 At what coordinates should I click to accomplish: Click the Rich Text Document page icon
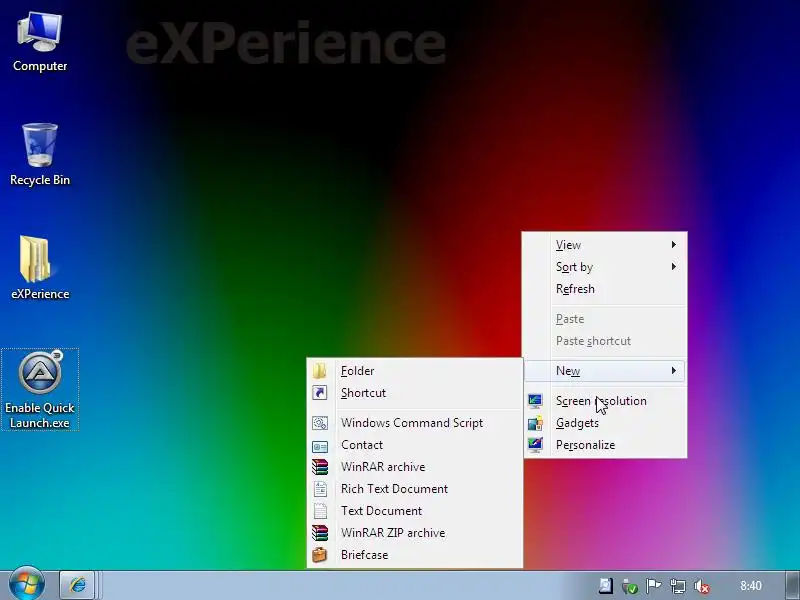click(x=320, y=489)
